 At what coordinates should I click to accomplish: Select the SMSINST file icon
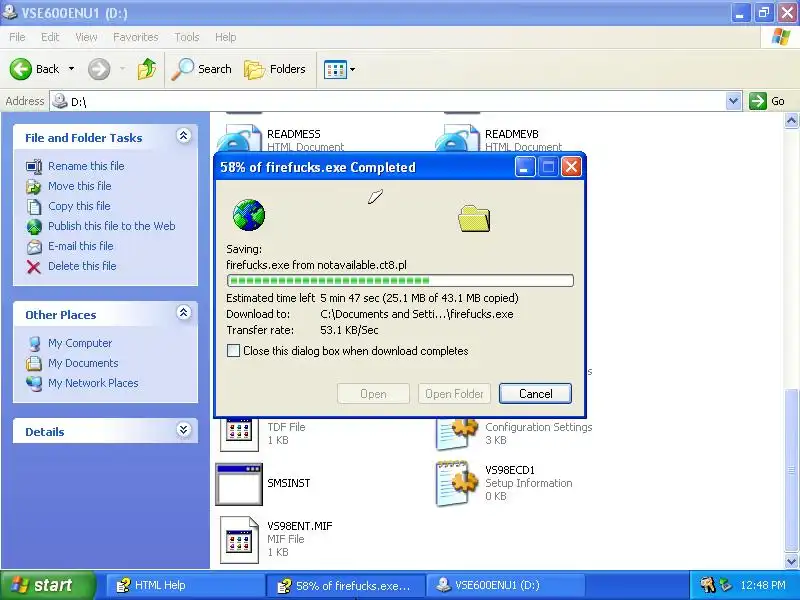[239, 484]
